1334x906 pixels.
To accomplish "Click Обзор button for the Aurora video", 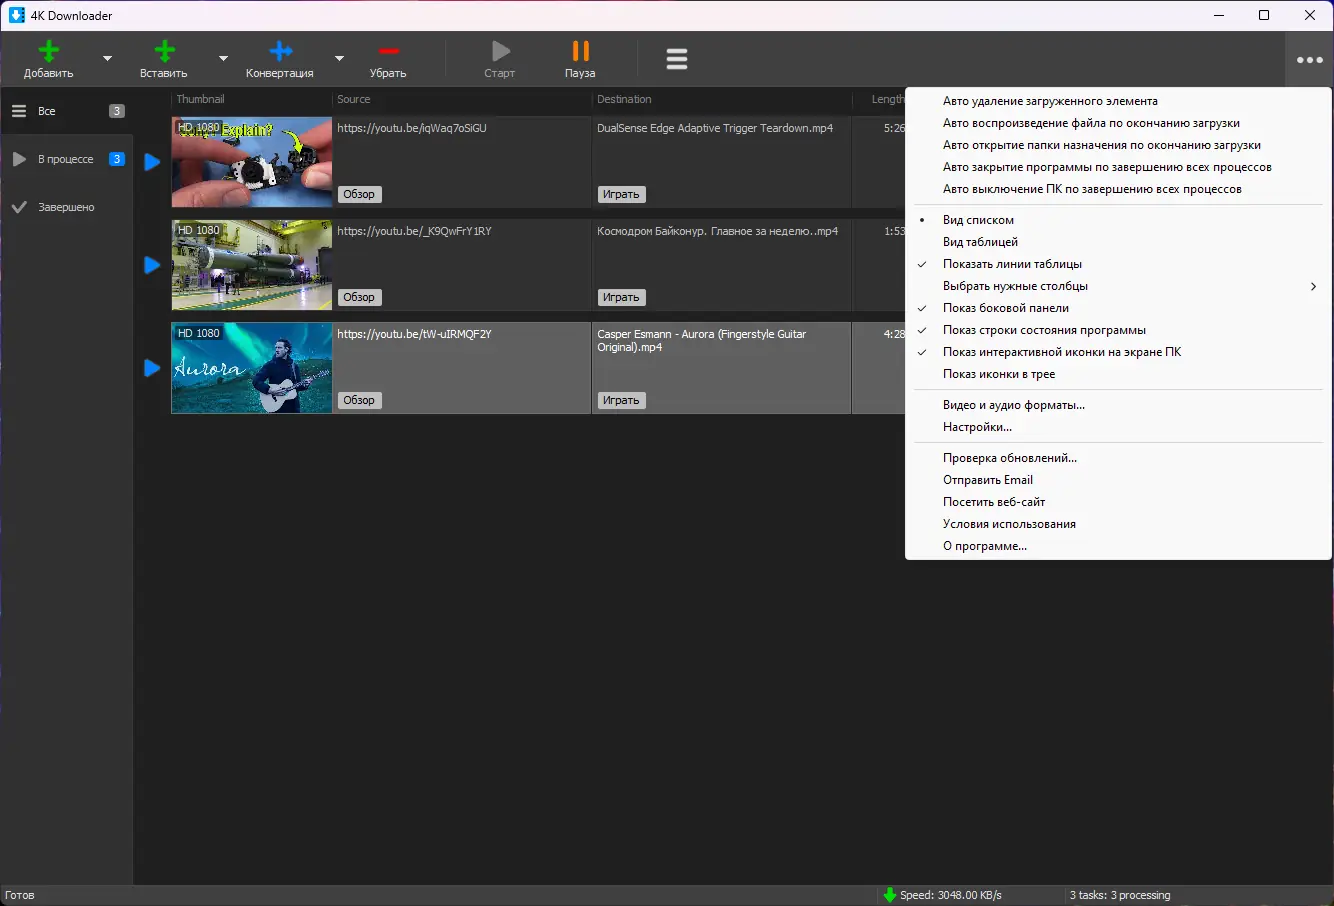I will (x=359, y=400).
